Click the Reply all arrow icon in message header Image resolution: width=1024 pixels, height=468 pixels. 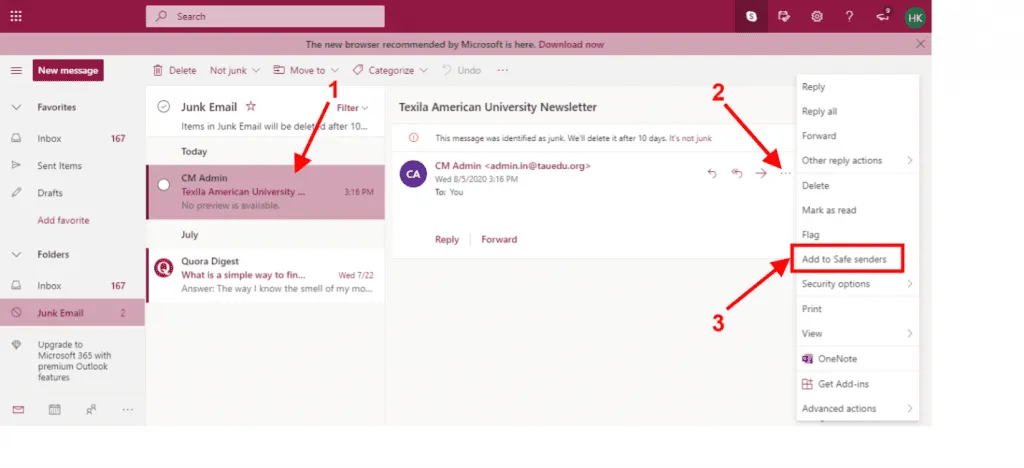pos(737,173)
